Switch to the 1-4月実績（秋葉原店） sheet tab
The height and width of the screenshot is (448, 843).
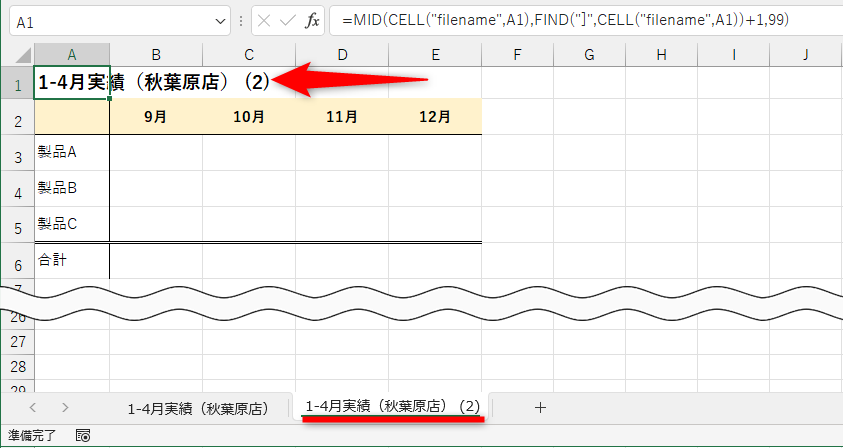coord(198,408)
